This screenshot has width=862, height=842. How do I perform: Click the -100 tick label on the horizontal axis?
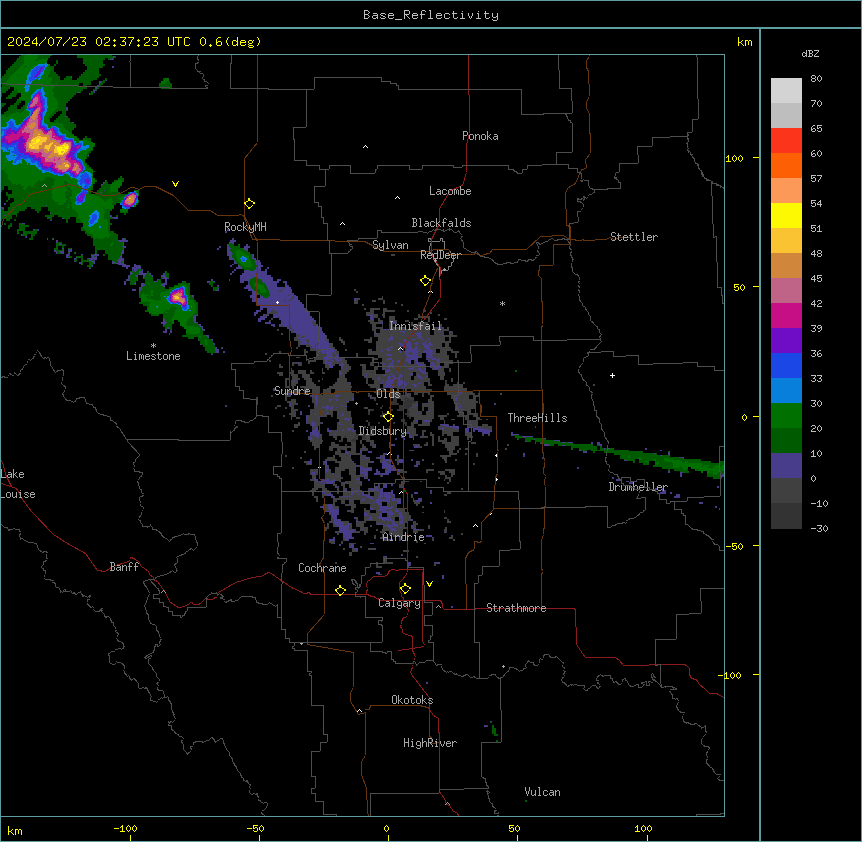[125, 828]
